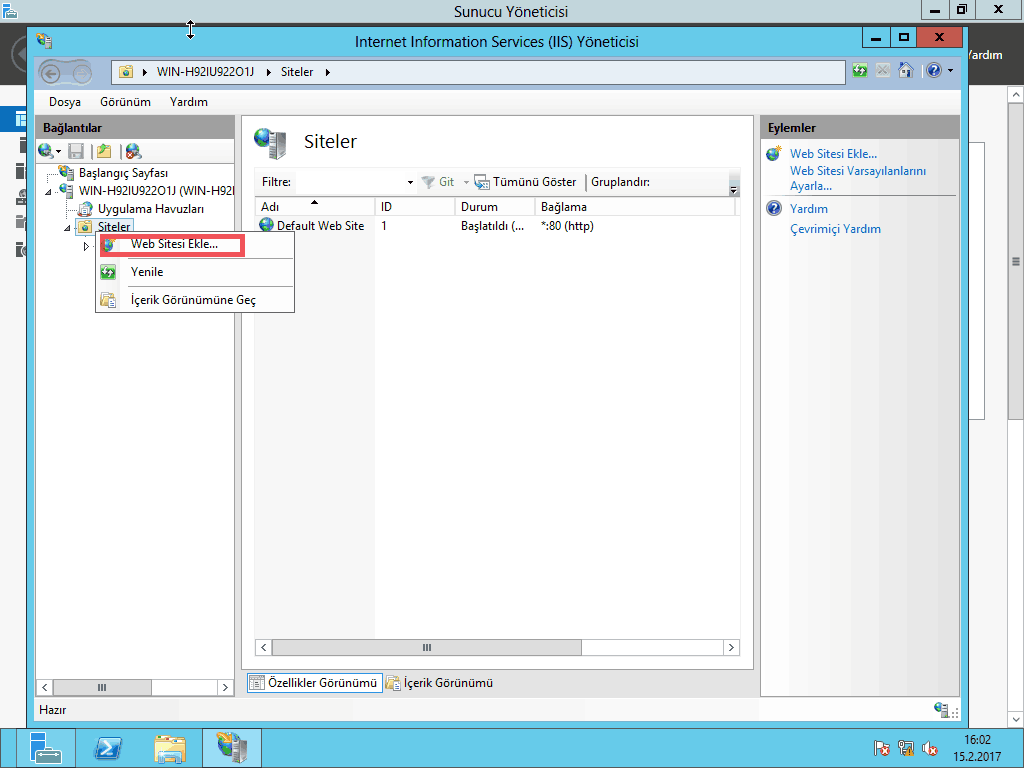Open the Filtre dropdown arrow

pyautogui.click(x=410, y=182)
